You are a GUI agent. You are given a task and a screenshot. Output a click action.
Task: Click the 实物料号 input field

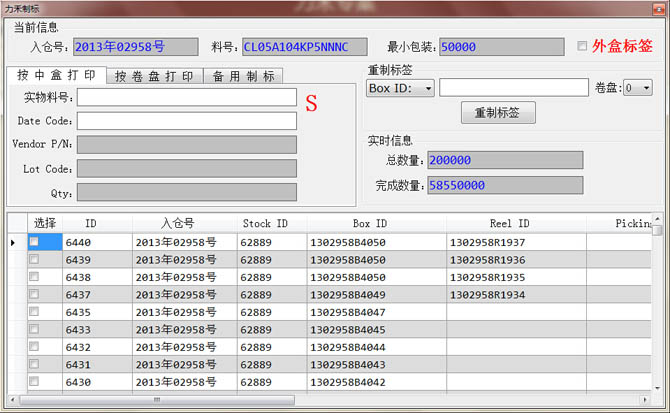pos(187,97)
